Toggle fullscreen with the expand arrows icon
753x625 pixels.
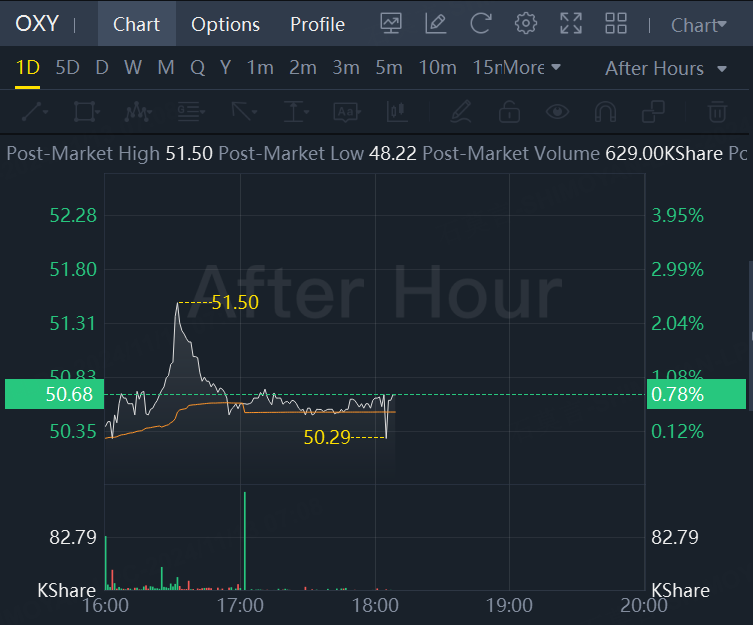click(x=571, y=23)
